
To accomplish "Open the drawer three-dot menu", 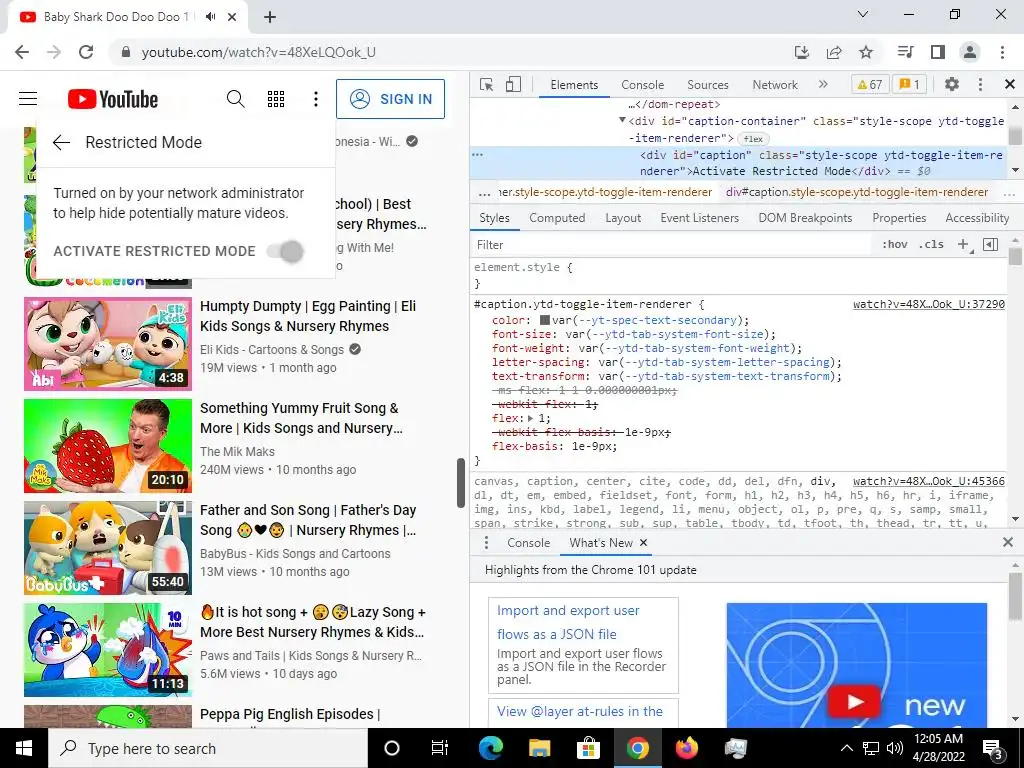I will (486, 543).
